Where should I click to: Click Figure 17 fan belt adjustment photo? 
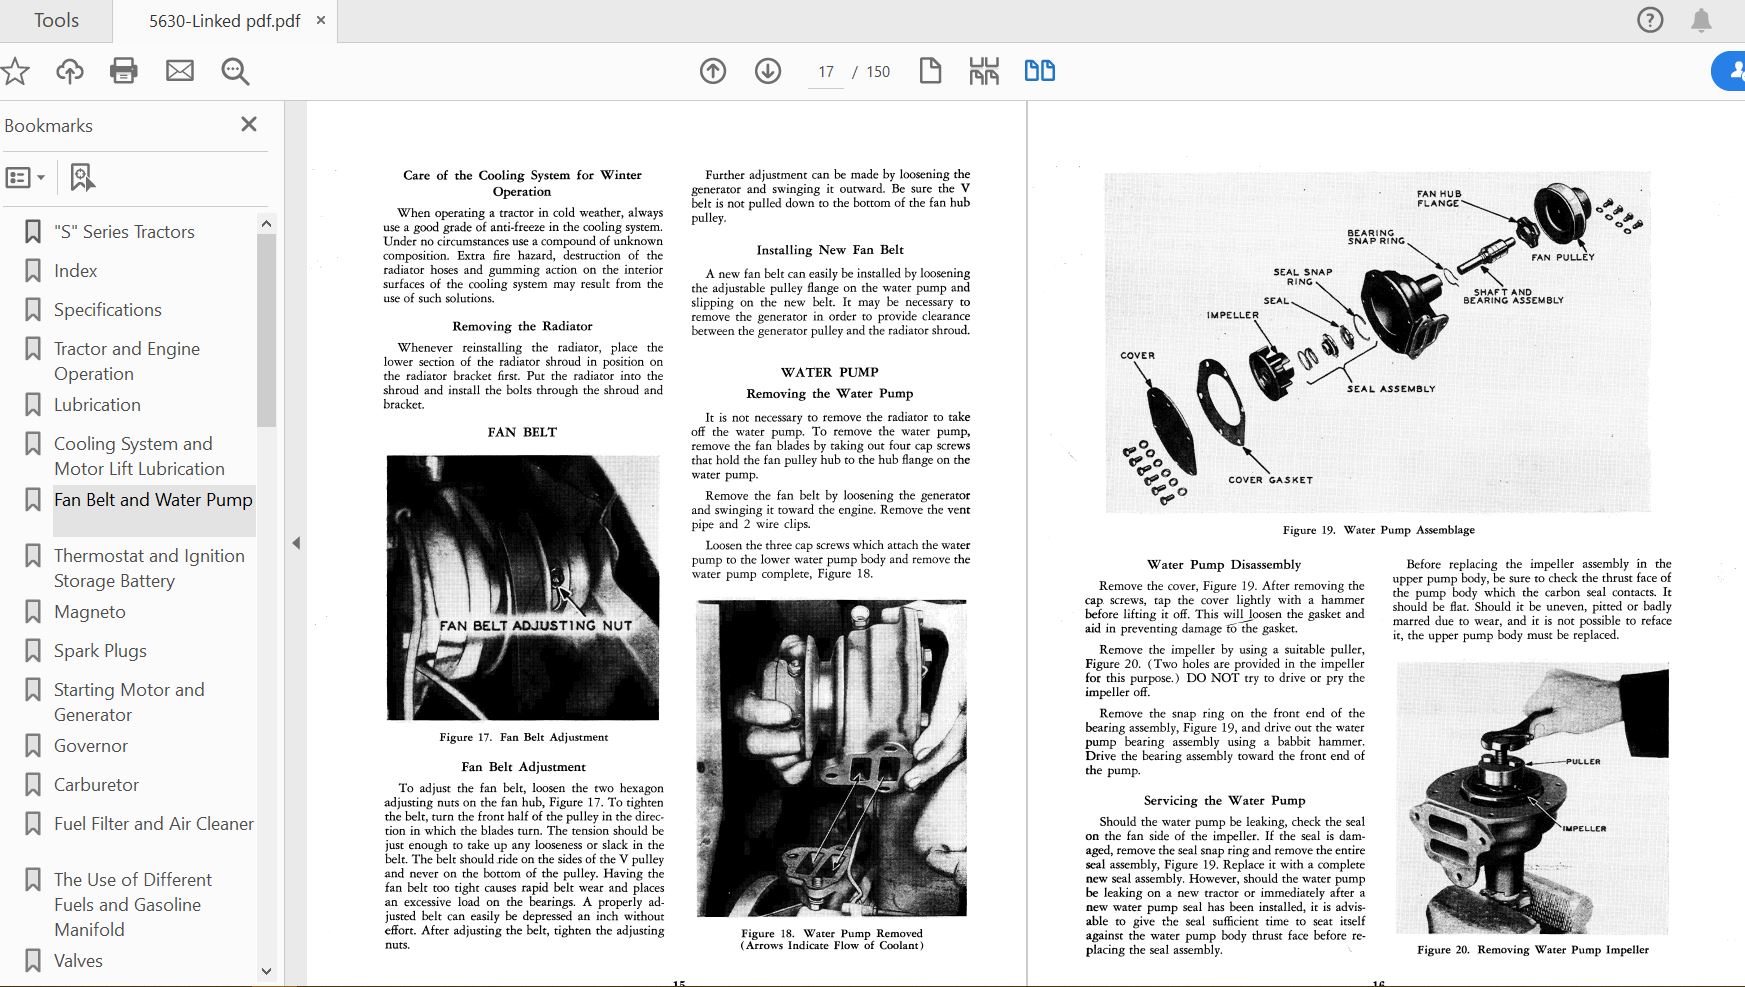(x=523, y=587)
